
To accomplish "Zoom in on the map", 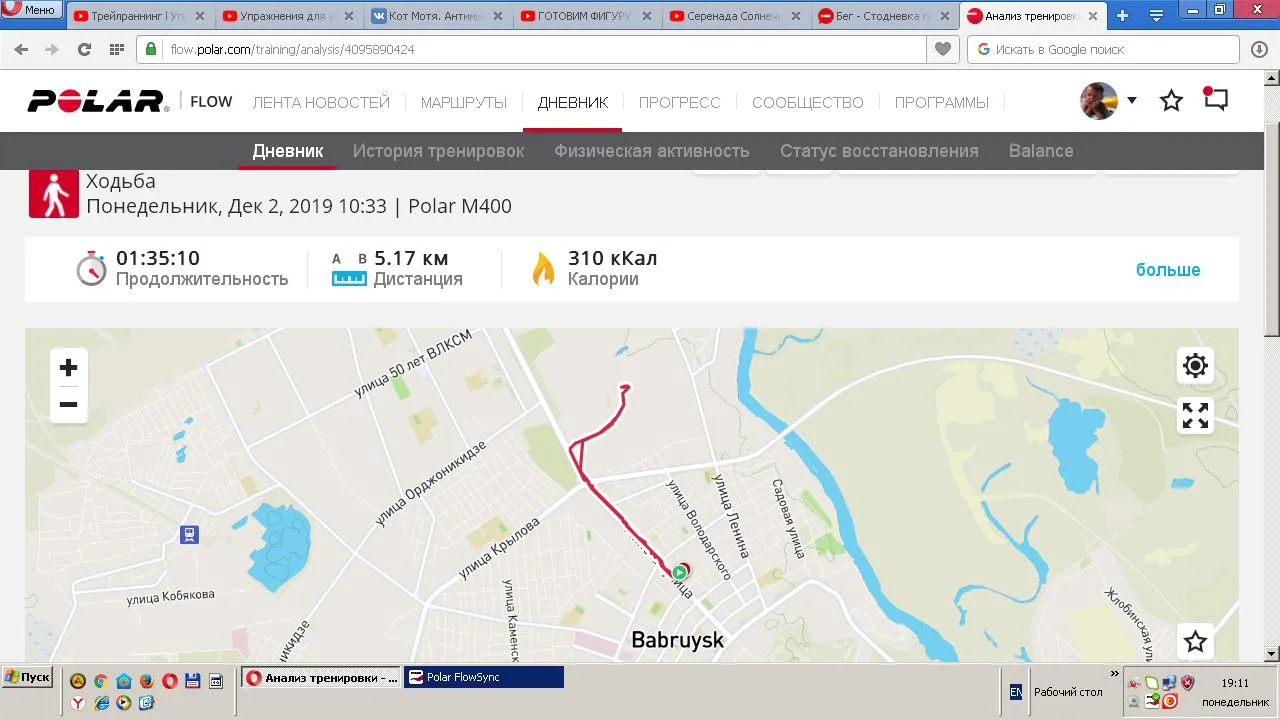I will pyautogui.click(x=68, y=368).
